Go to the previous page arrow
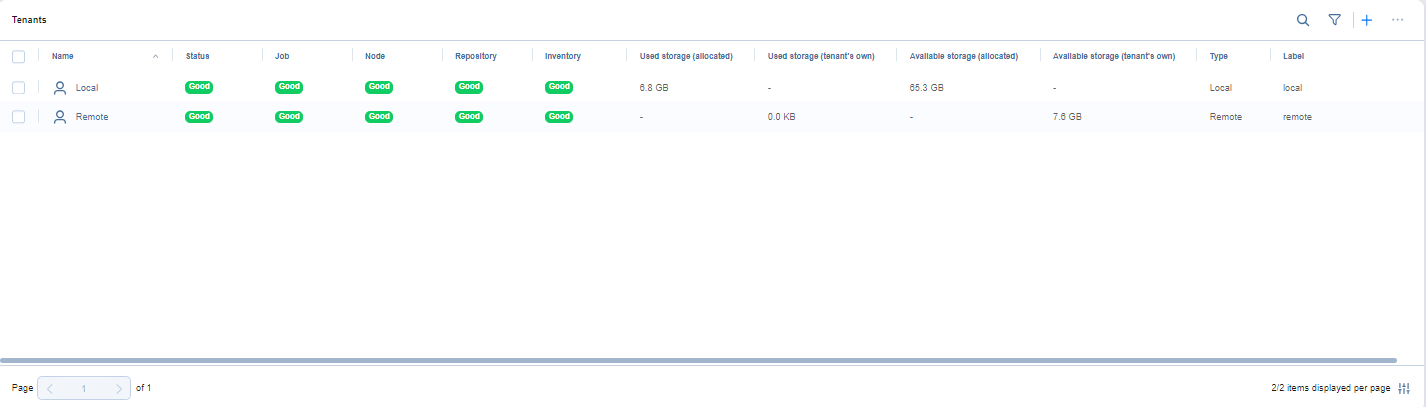This screenshot has width=1426, height=407. pyautogui.click(x=50, y=388)
